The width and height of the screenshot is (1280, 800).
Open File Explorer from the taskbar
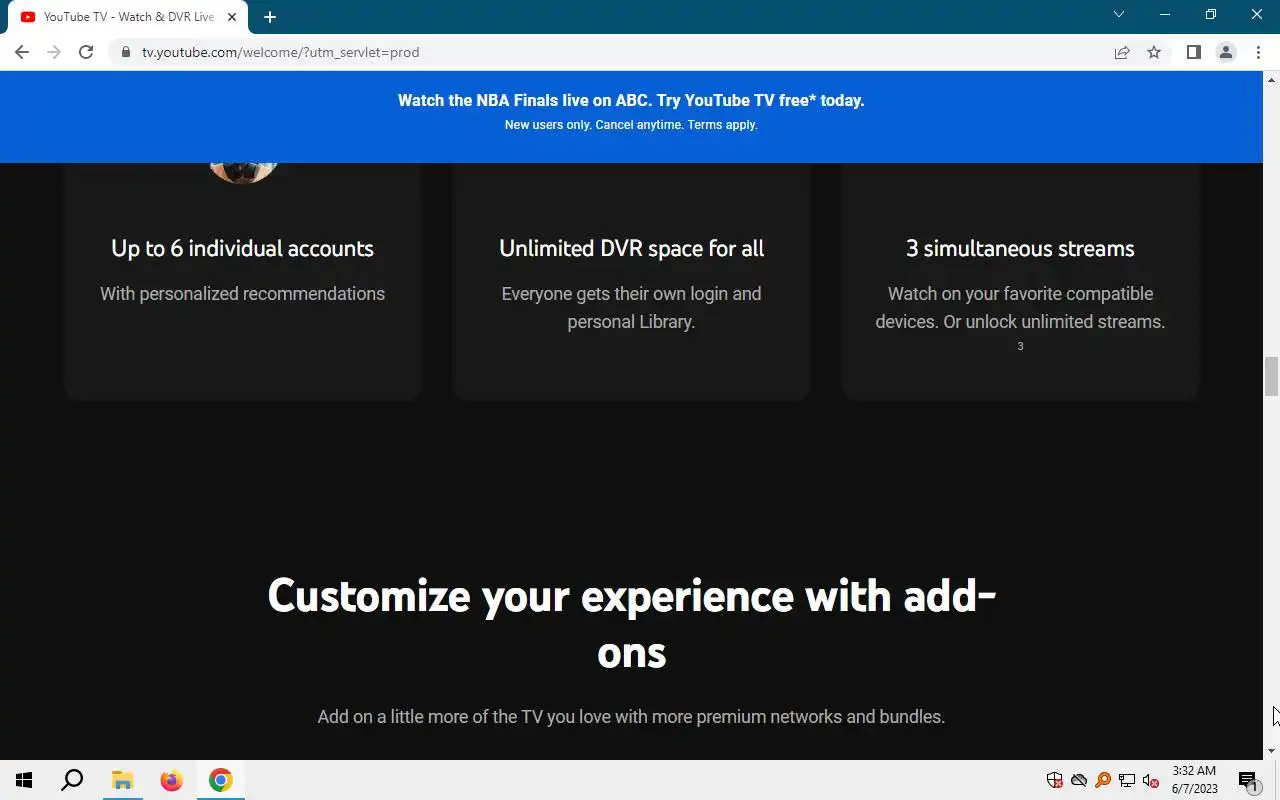(122, 780)
